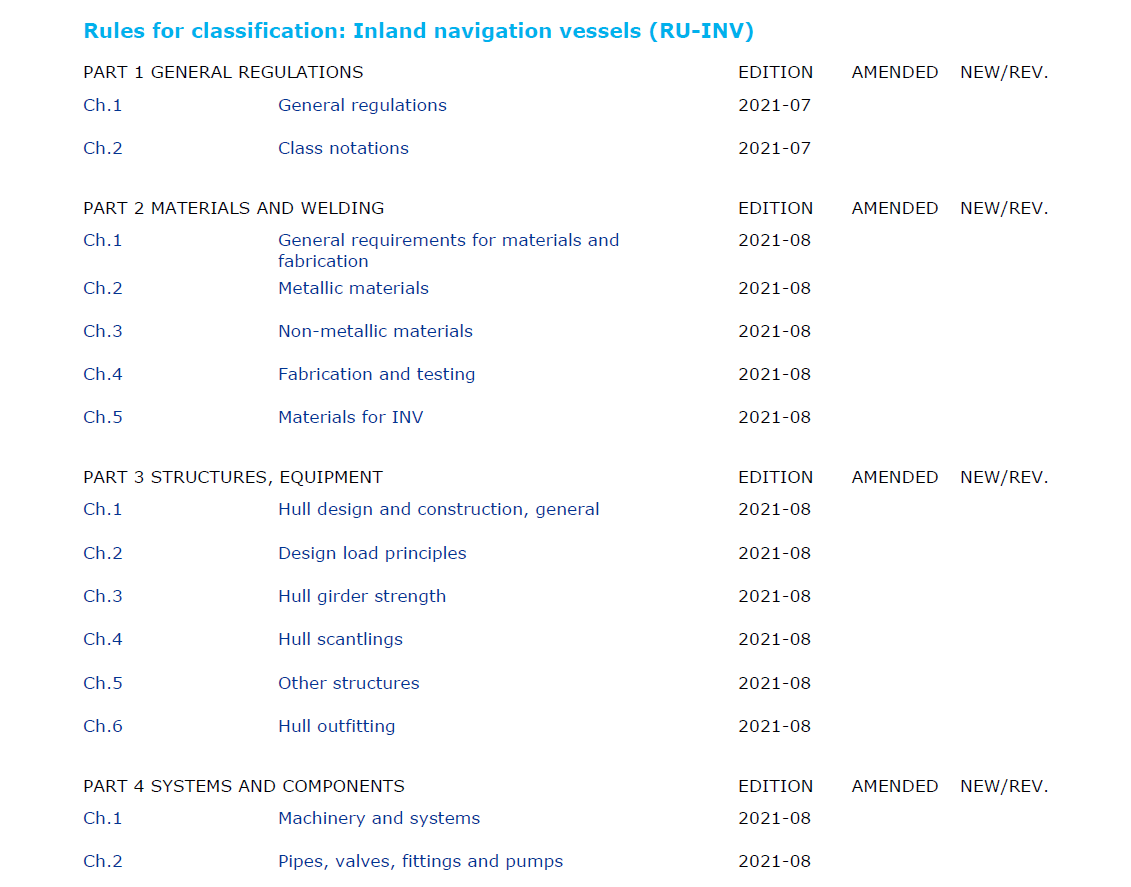Open the Design load principles chapter

pos(372,553)
